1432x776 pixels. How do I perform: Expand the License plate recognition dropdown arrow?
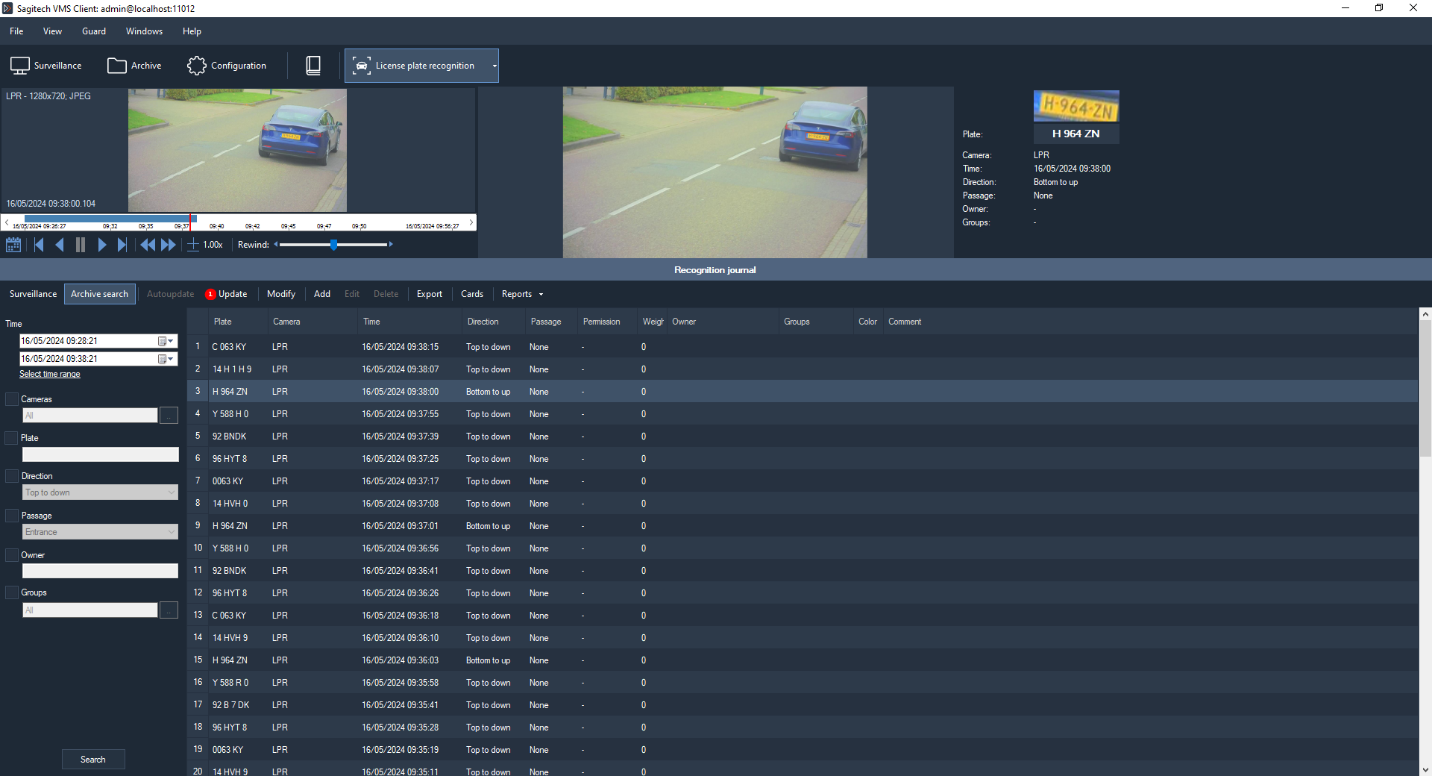[x=494, y=66]
